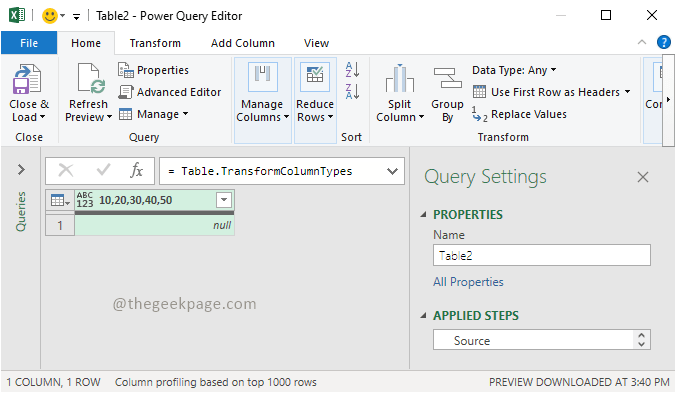
Task: Open Customize Quick Access Toolbar arrow
Action: coord(76,17)
